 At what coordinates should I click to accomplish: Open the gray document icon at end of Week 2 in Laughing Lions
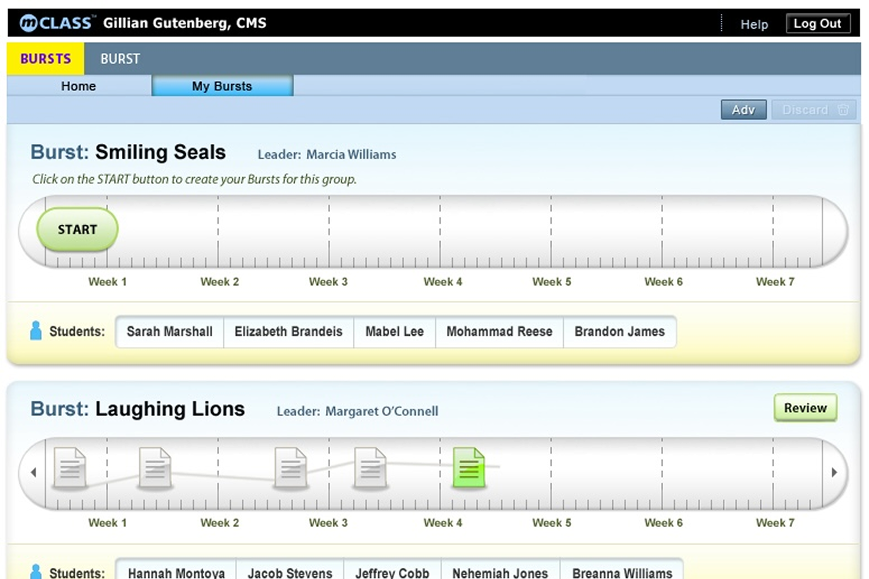tap(291, 468)
